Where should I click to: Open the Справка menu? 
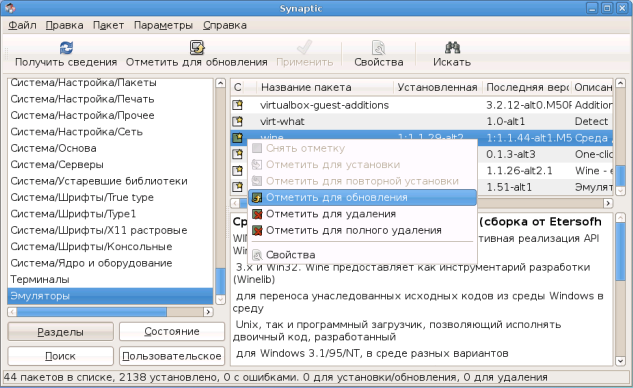tap(224, 25)
